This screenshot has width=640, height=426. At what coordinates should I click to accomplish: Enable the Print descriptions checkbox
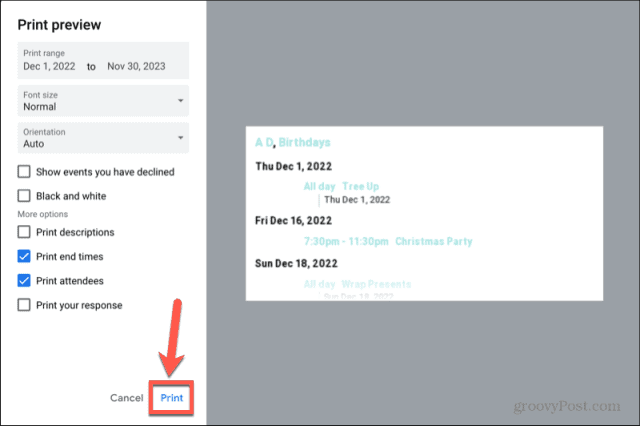tap(24, 232)
